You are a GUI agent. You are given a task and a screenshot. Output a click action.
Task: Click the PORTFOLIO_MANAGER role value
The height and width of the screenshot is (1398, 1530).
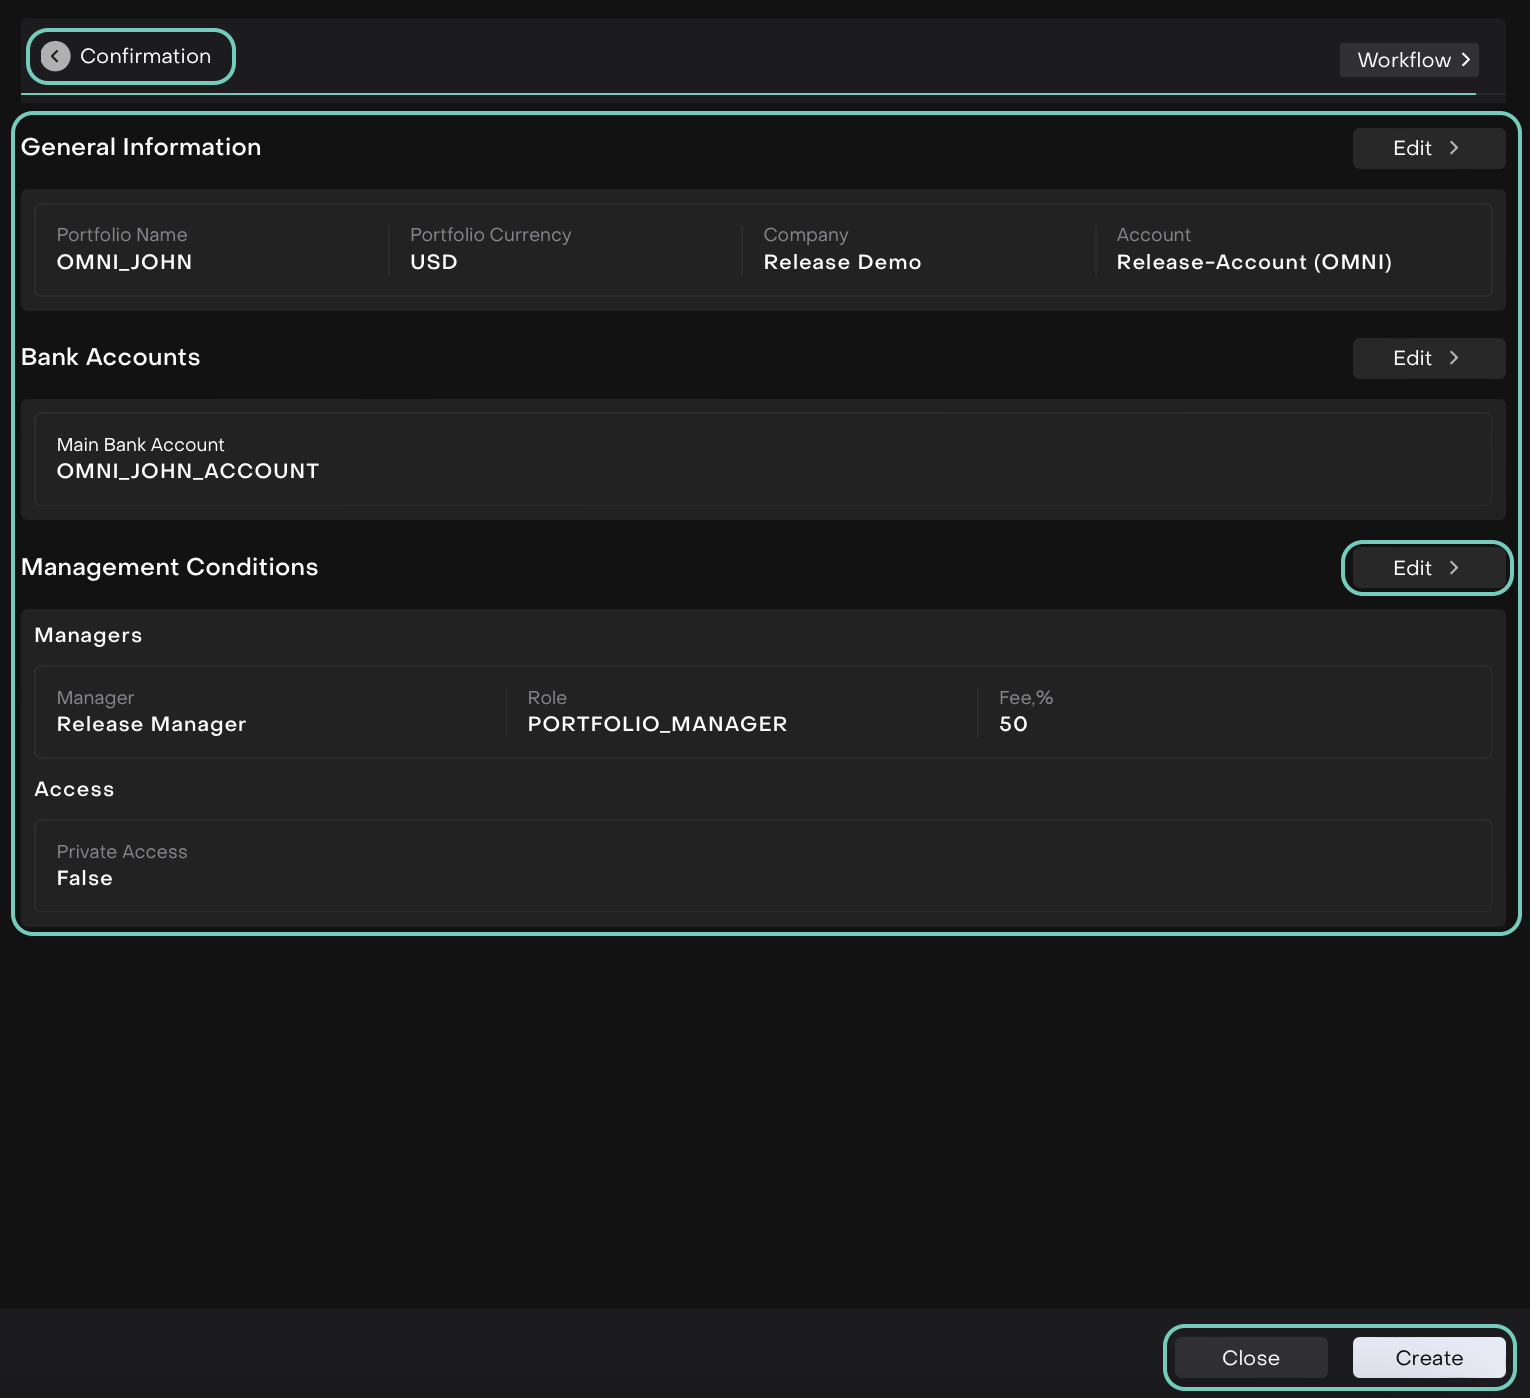click(x=657, y=724)
